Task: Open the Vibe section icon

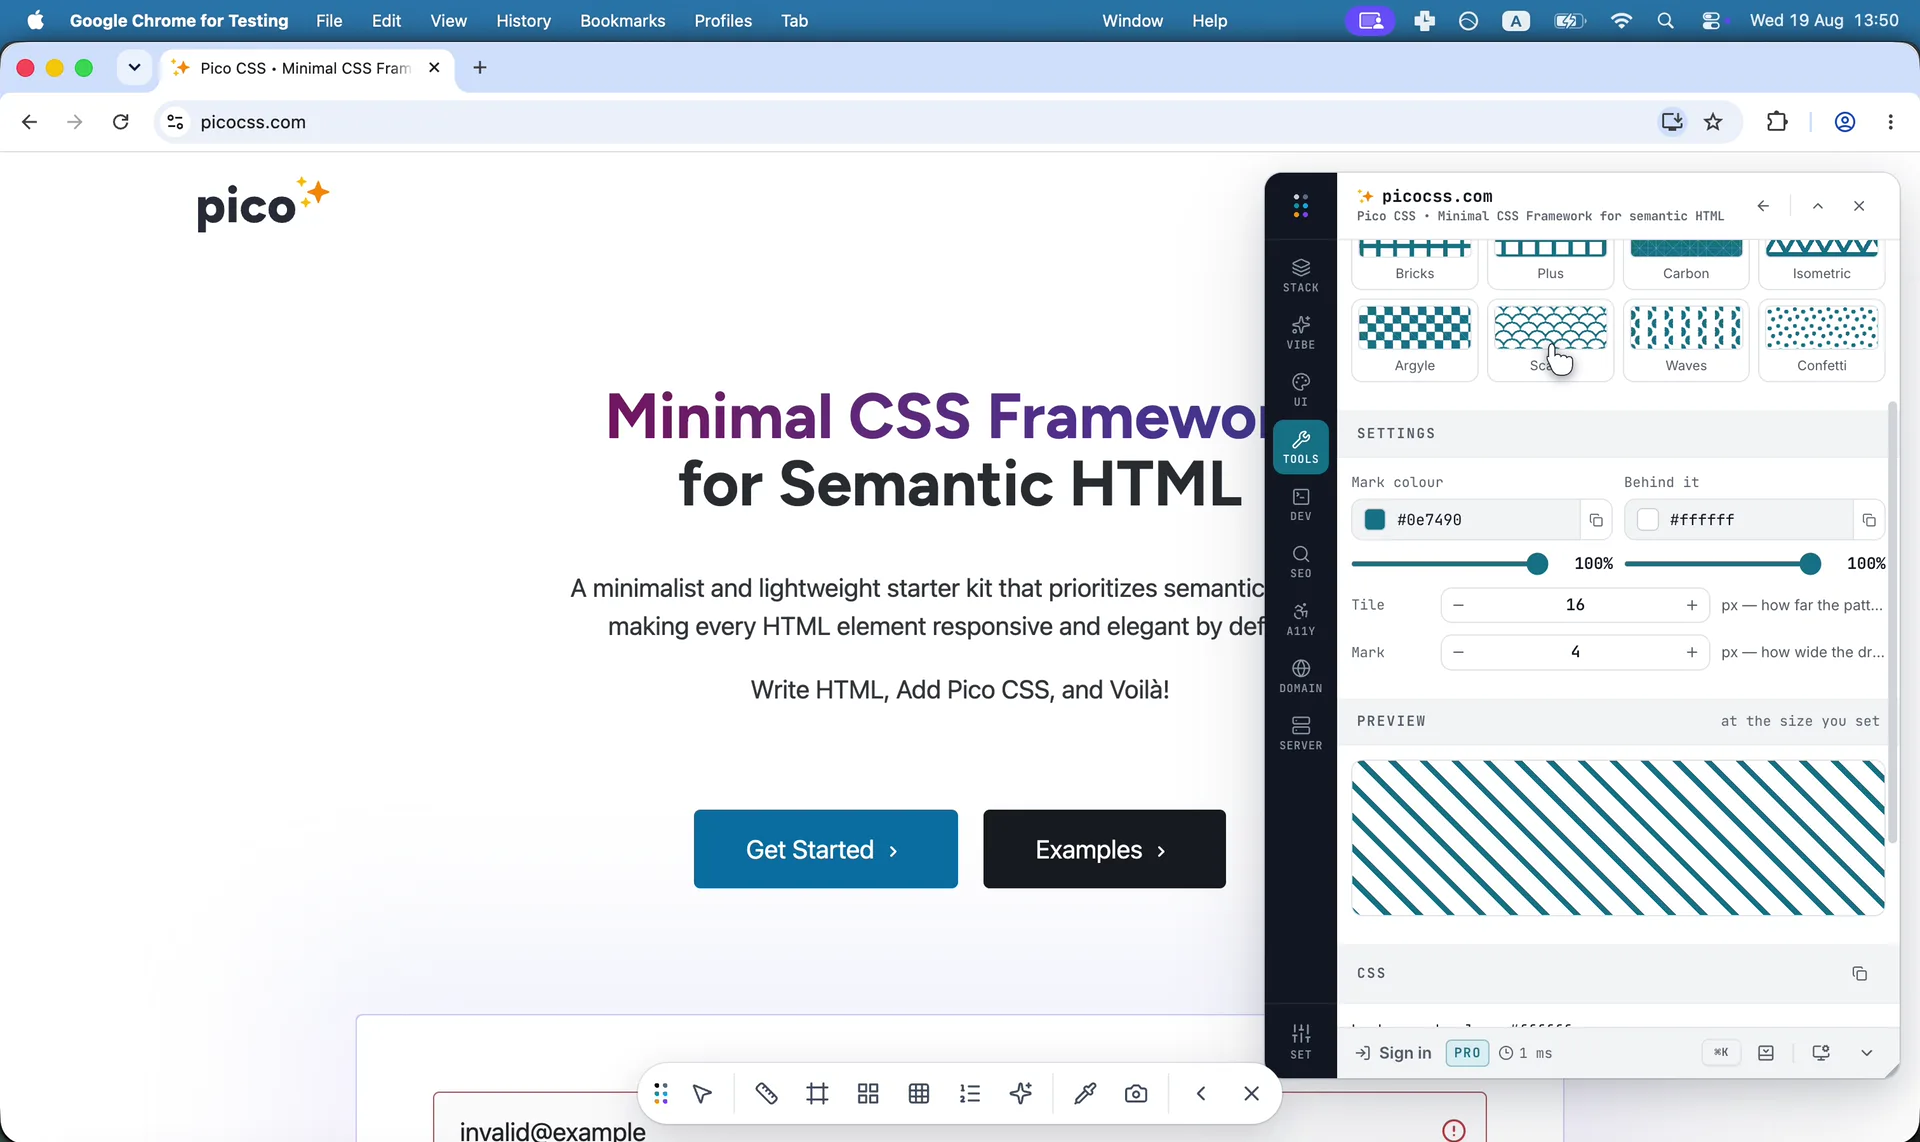Action: (x=1300, y=332)
